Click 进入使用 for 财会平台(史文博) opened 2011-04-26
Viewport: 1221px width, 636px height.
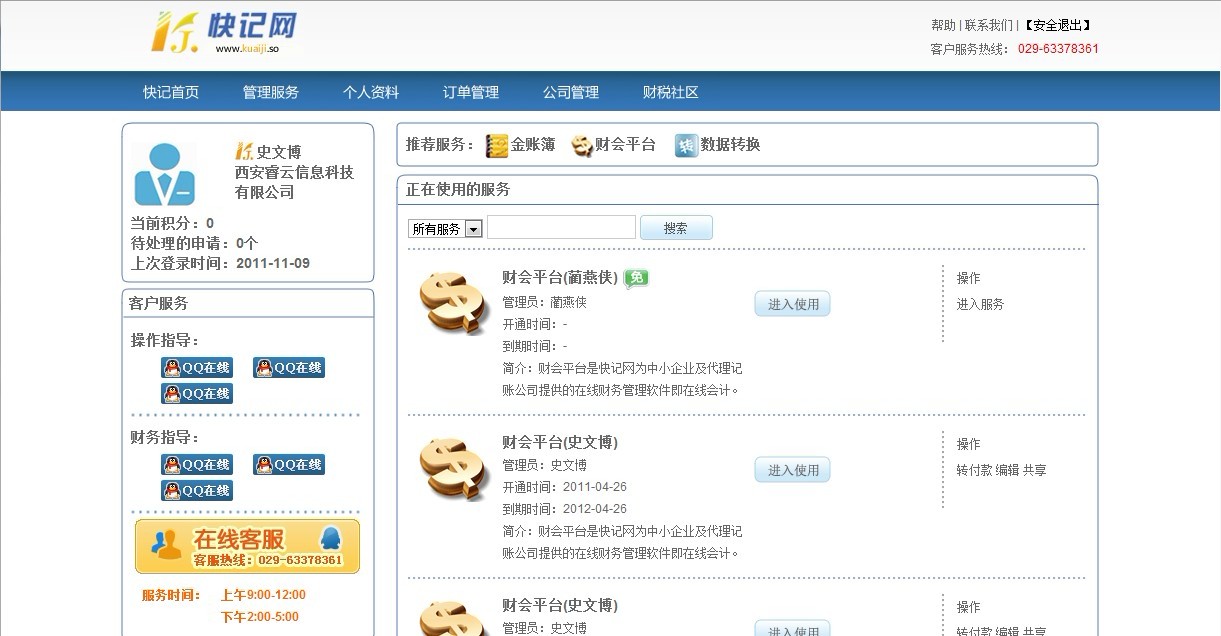click(x=793, y=470)
